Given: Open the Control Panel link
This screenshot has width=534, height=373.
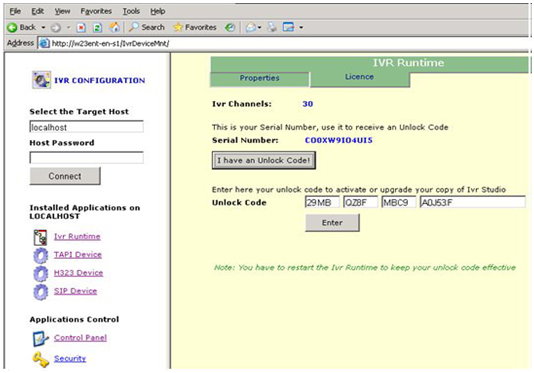Looking at the screenshot, I should pyautogui.click(x=80, y=338).
